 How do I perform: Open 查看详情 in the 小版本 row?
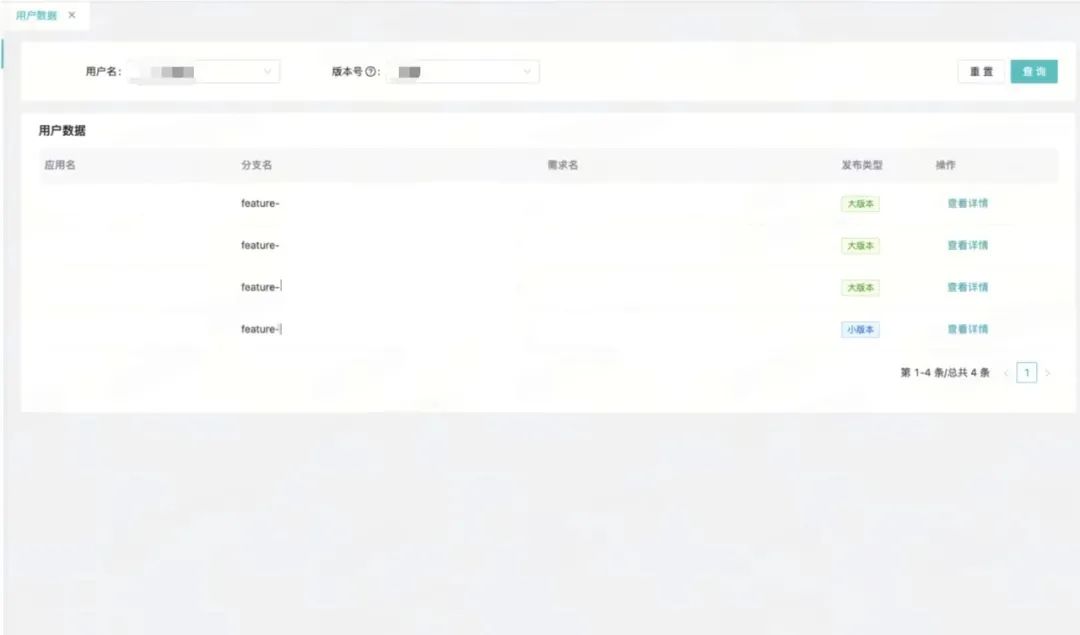tap(968, 329)
